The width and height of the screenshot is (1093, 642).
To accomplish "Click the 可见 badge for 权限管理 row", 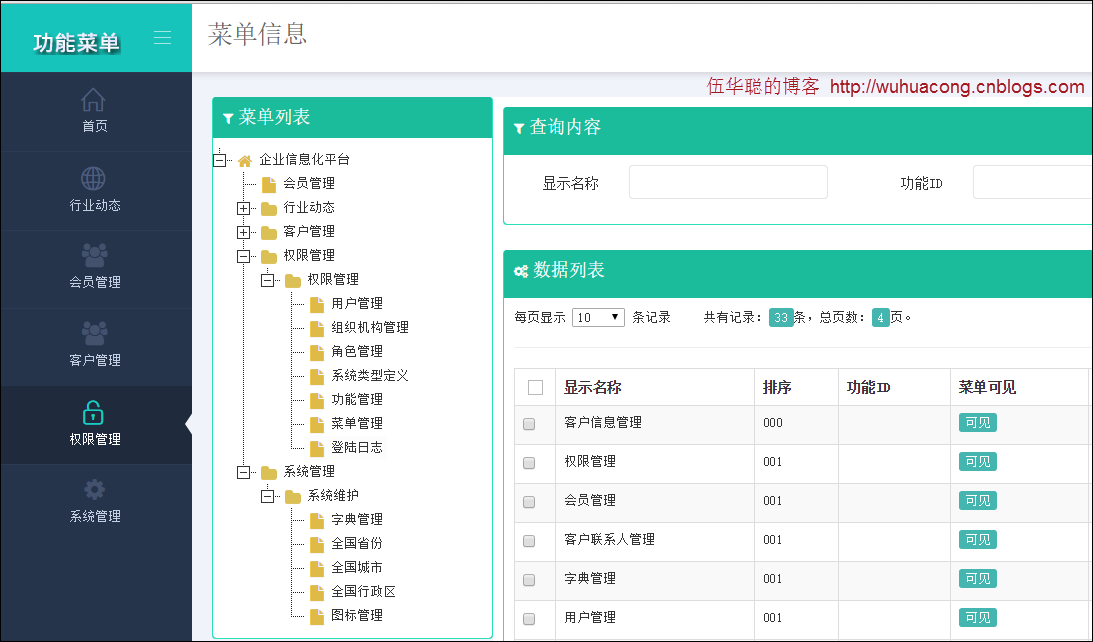I will click(x=977, y=462).
